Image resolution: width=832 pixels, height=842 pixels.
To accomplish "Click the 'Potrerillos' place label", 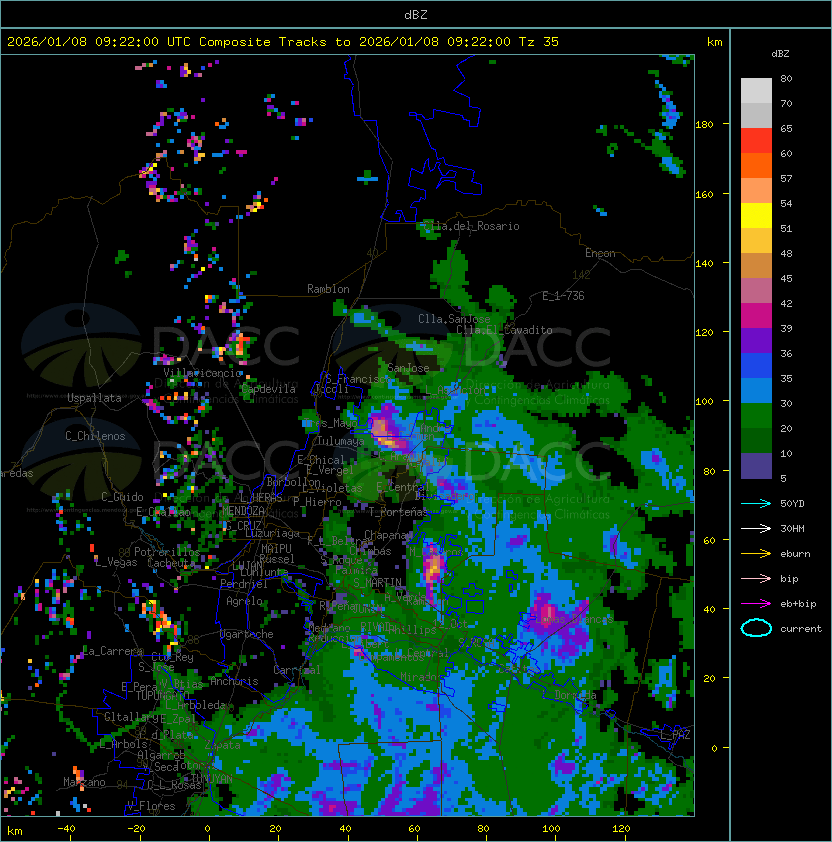I will pos(167,552).
